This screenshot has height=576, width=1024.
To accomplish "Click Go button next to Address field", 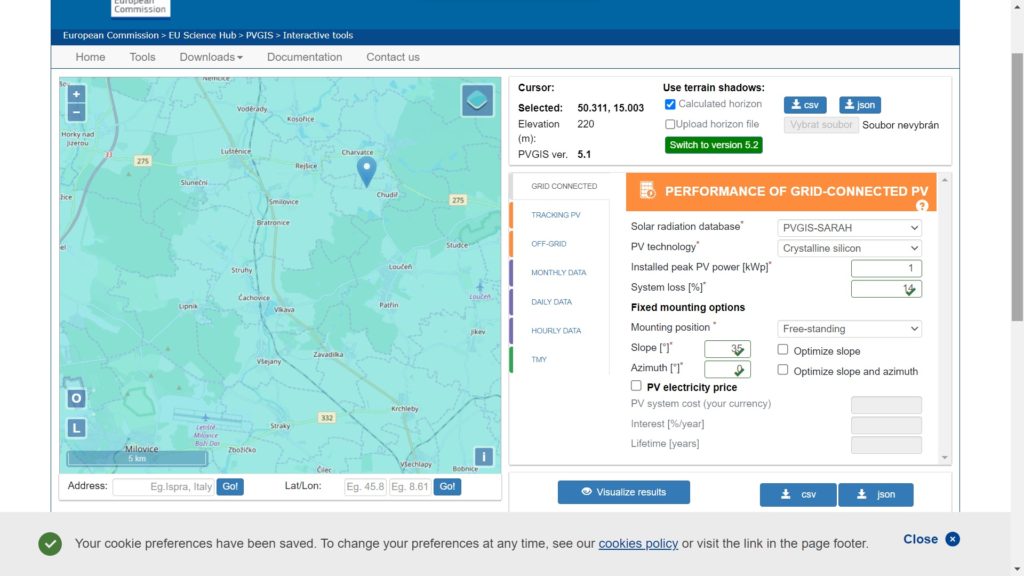I will click(x=230, y=487).
